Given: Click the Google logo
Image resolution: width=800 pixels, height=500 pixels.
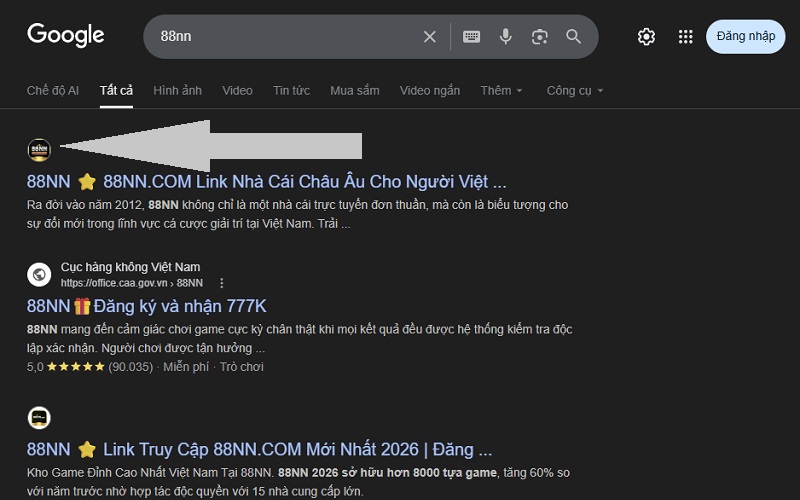Looking at the screenshot, I should [x=66, y=35].
